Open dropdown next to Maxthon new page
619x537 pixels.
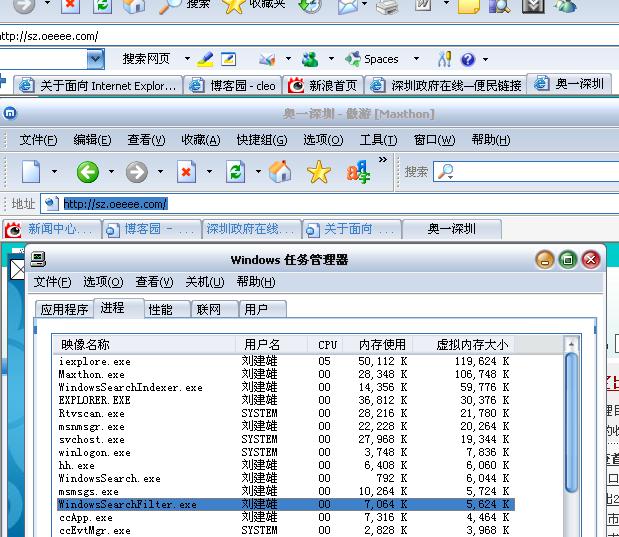pyautogui.click(x=54, y=171)
